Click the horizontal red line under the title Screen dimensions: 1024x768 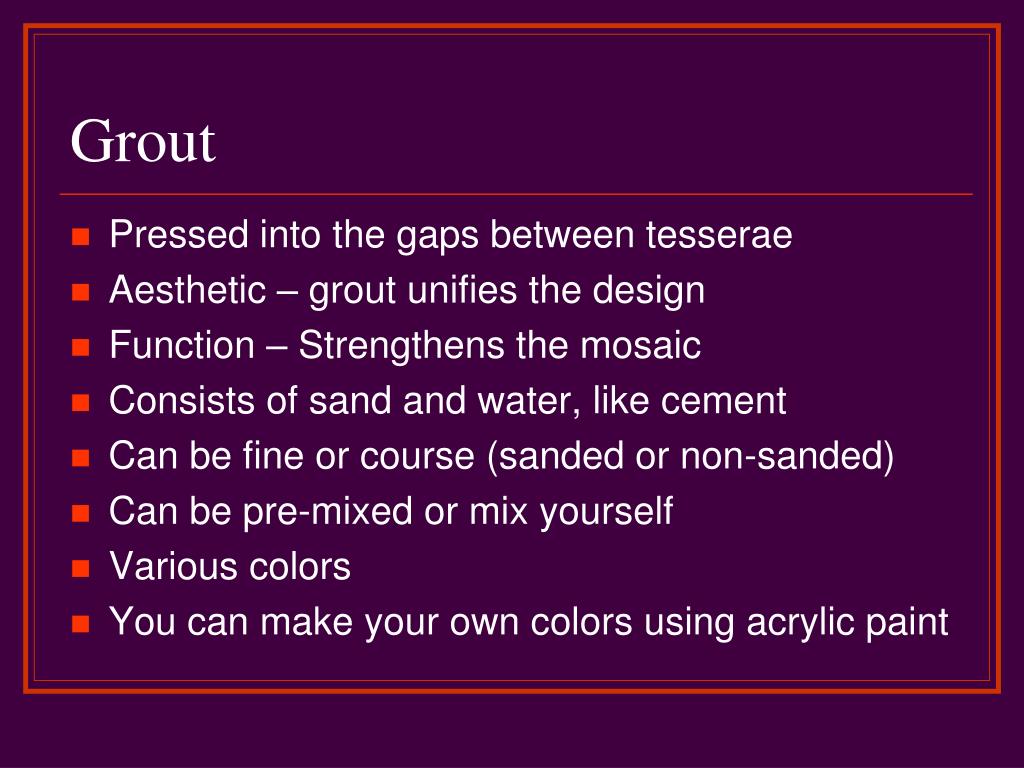[516, 194]
